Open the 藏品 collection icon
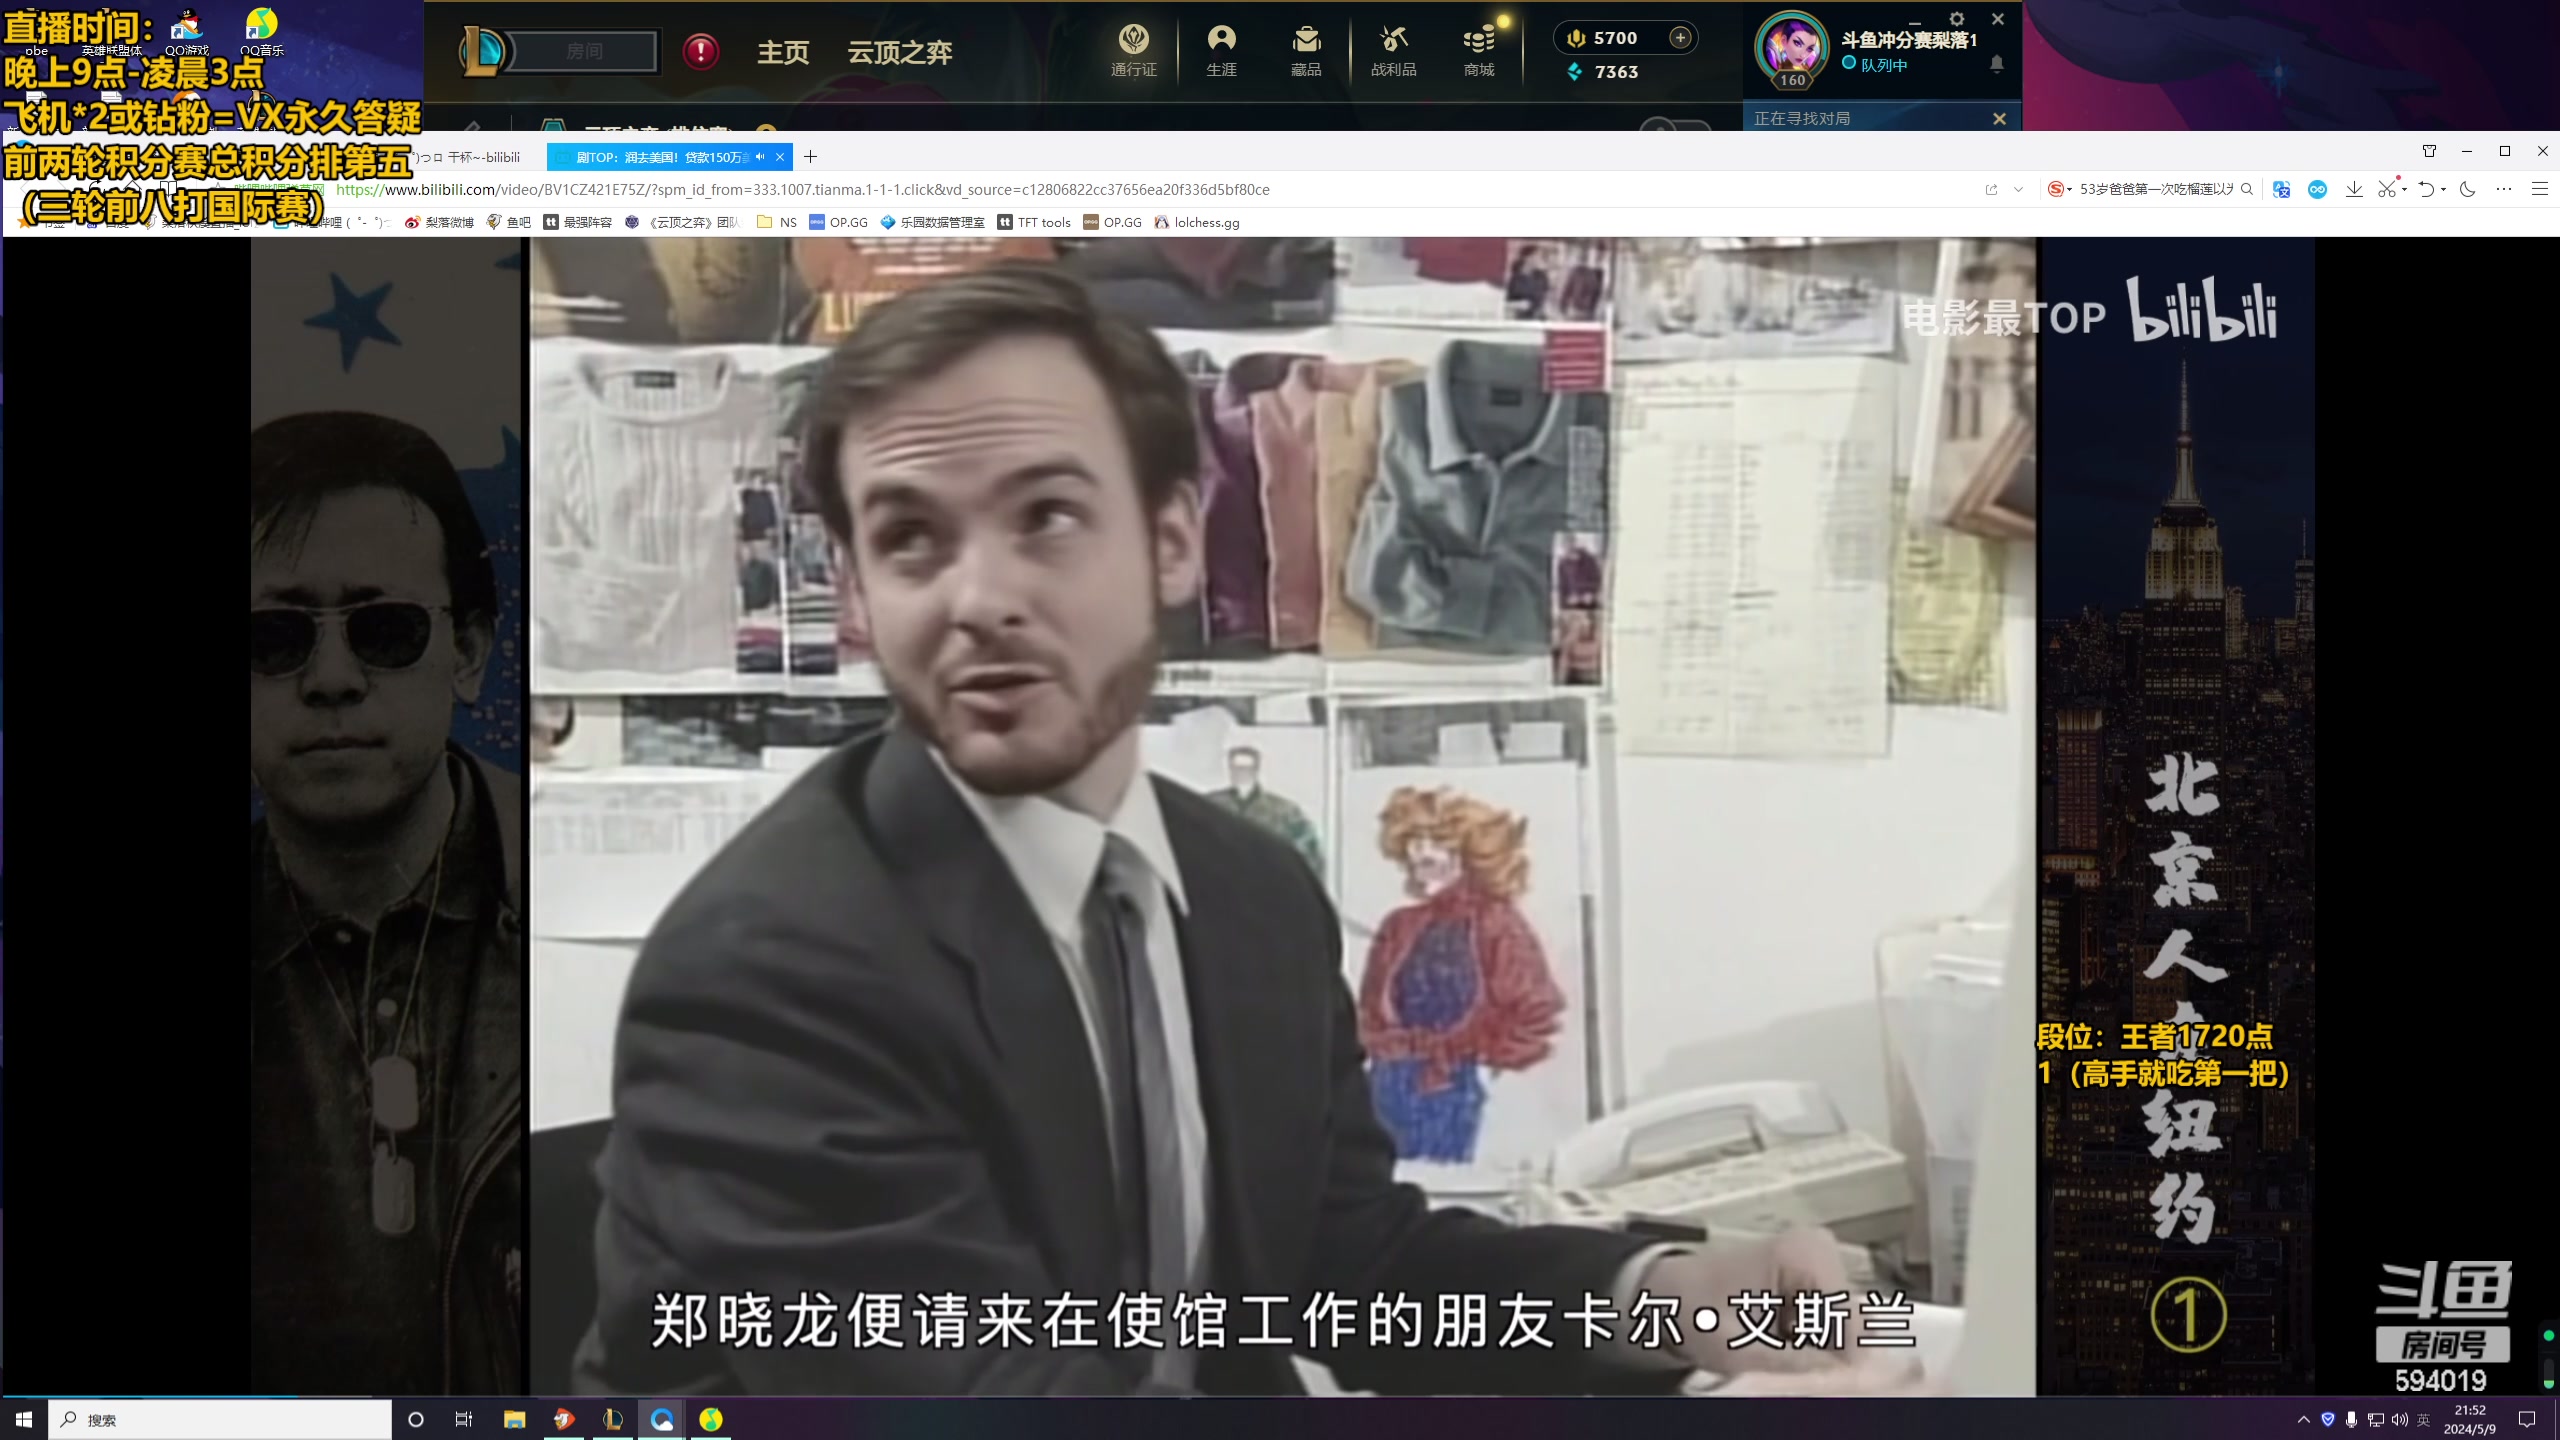Viewport: 2560px width, 1440px height. tap(1306, 50)
